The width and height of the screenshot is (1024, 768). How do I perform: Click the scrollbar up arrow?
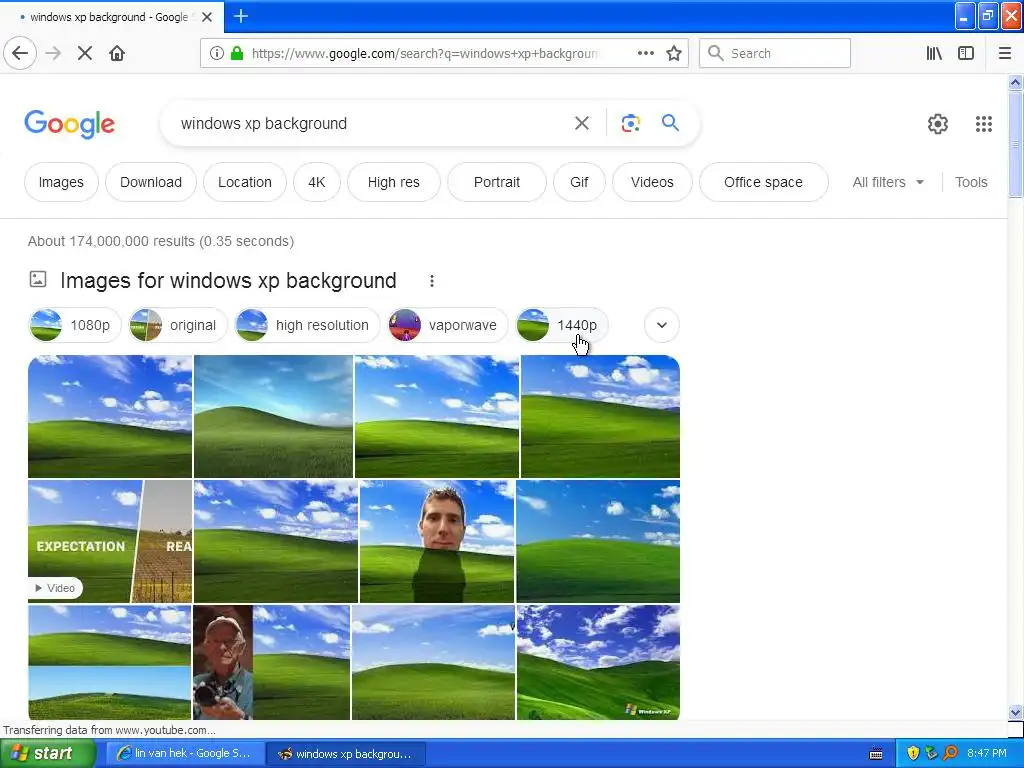pyautogui.click(x=1016, y=82)
